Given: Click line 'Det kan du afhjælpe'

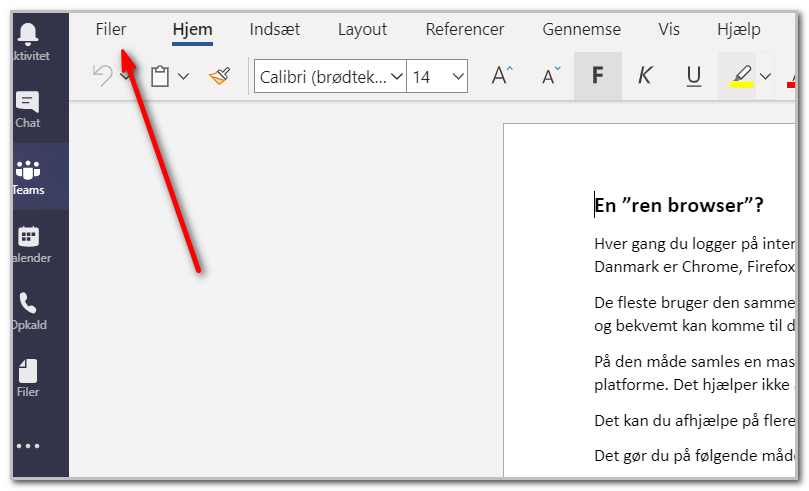Looking at the screenshot, I should coord(694,420).
